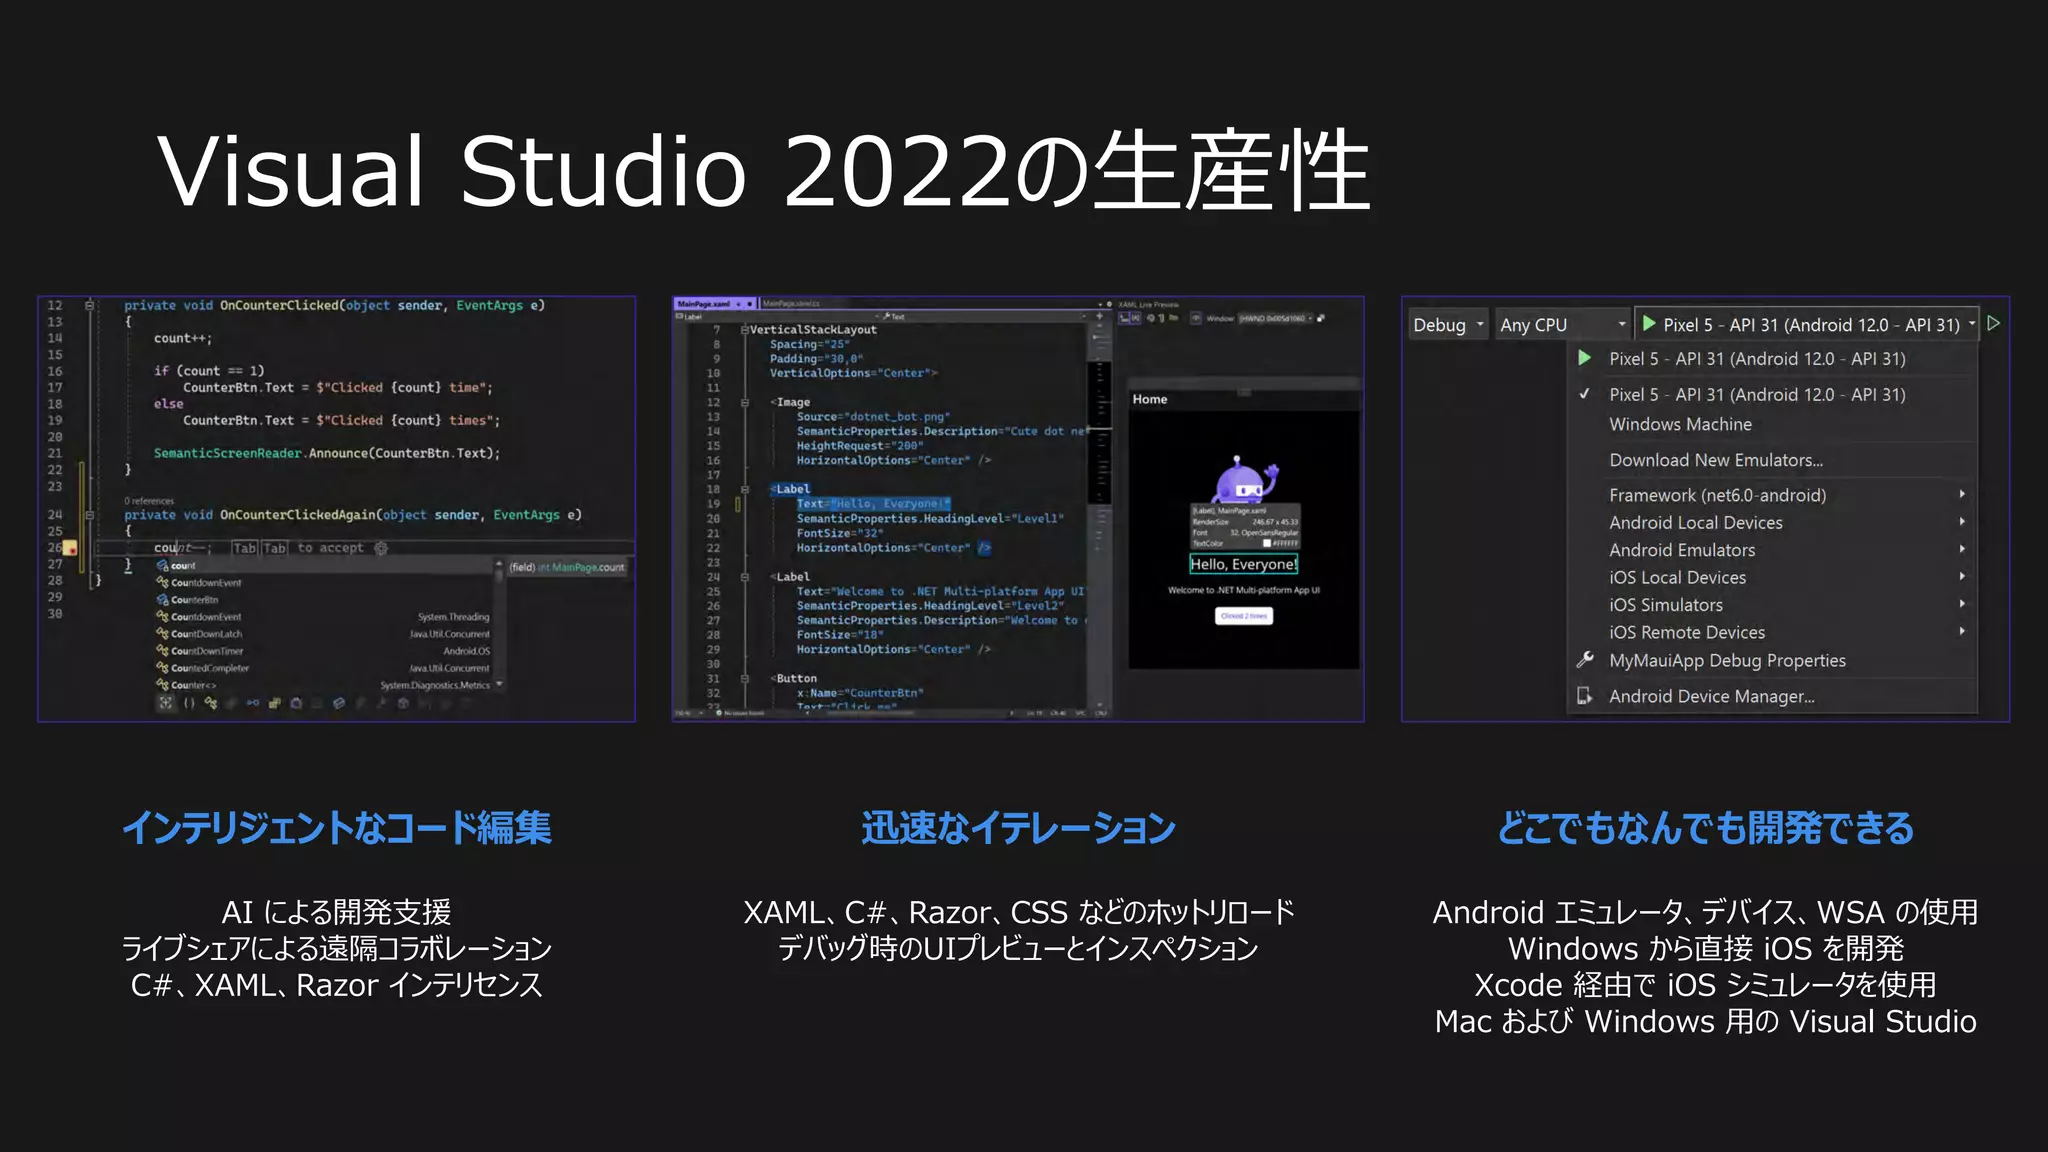Select the CountDownLatch IntelliSense suggestion
2048x1152 pixels.
point(326,633)
